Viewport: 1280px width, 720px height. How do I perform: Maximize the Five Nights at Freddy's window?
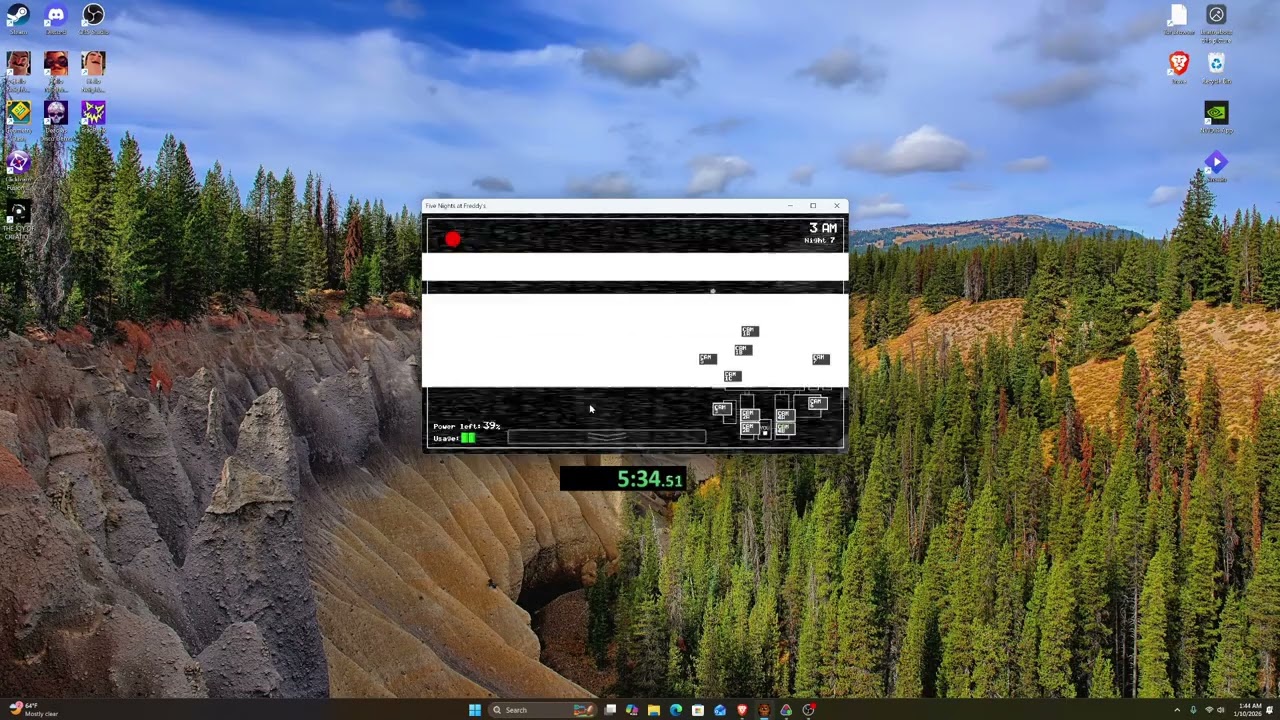(x=813, y=206)
